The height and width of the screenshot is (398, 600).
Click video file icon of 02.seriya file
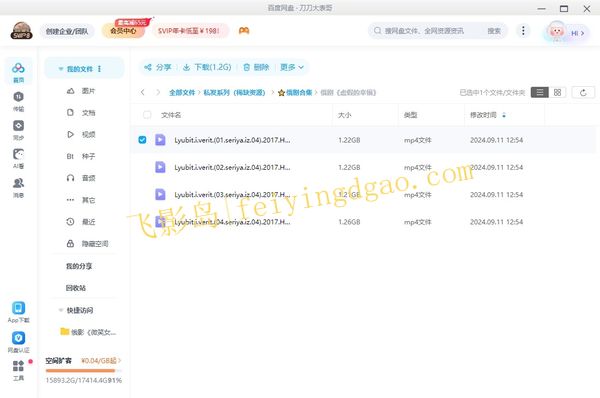pos(160,167)
